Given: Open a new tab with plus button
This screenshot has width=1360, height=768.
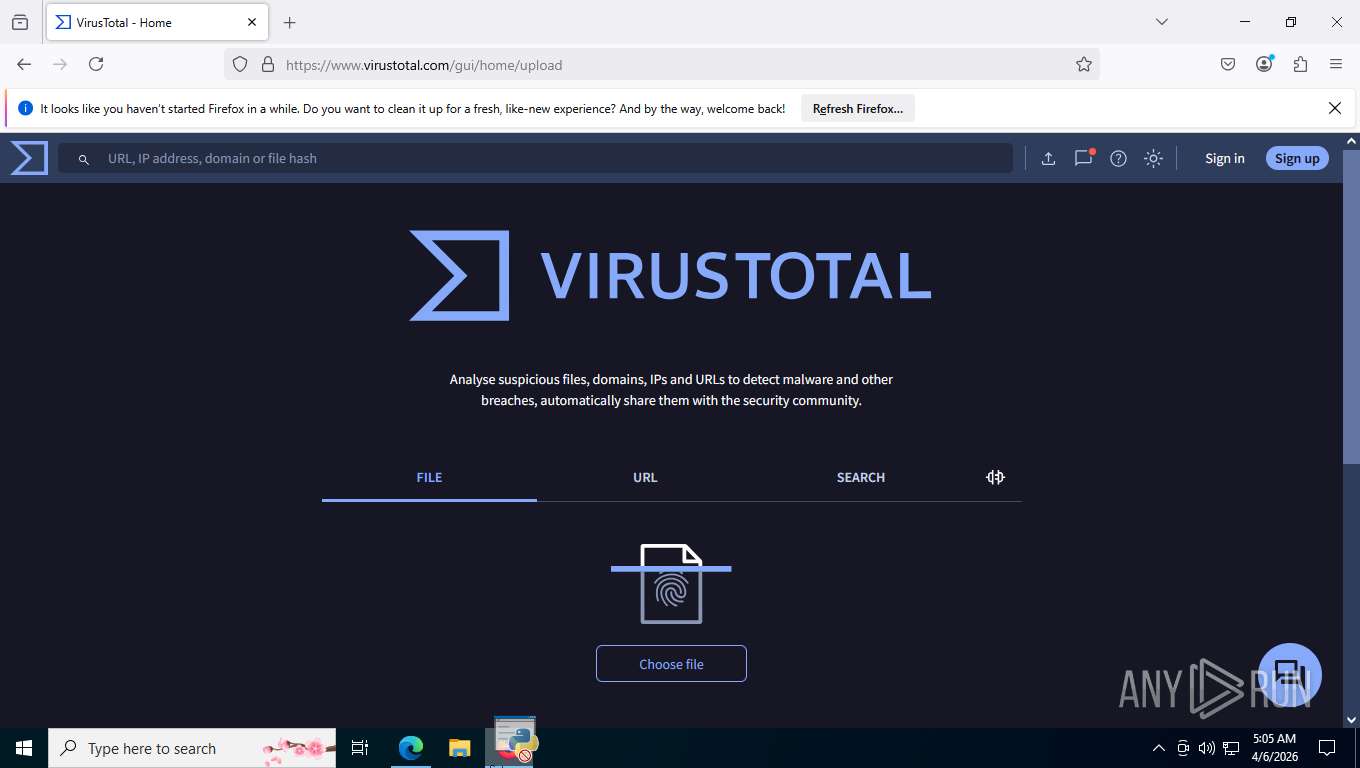Looking at the screenshot, I should [x=289, y=22].
